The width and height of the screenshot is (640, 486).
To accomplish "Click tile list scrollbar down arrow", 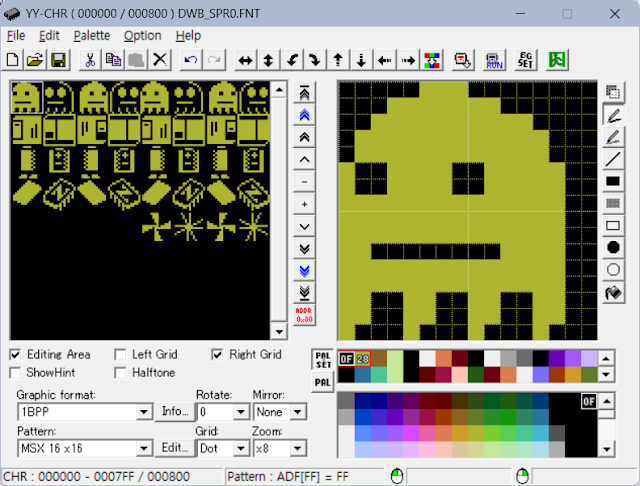I will [x=279, y=332].
